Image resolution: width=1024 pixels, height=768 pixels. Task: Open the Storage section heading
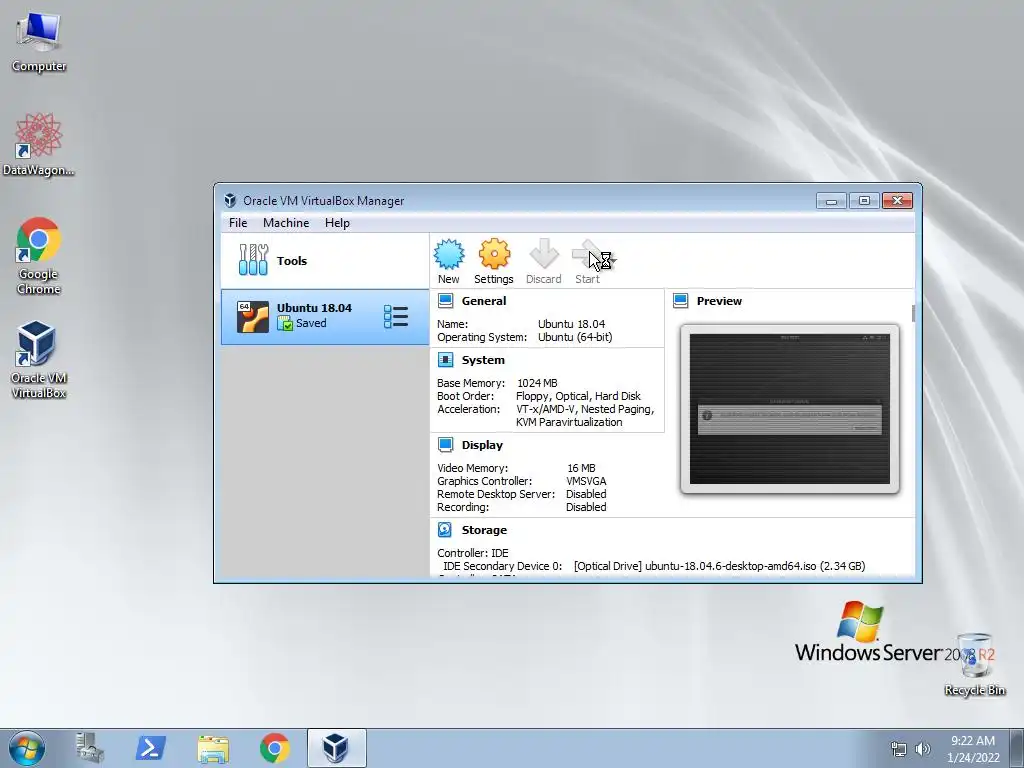[x=484, y=530]
